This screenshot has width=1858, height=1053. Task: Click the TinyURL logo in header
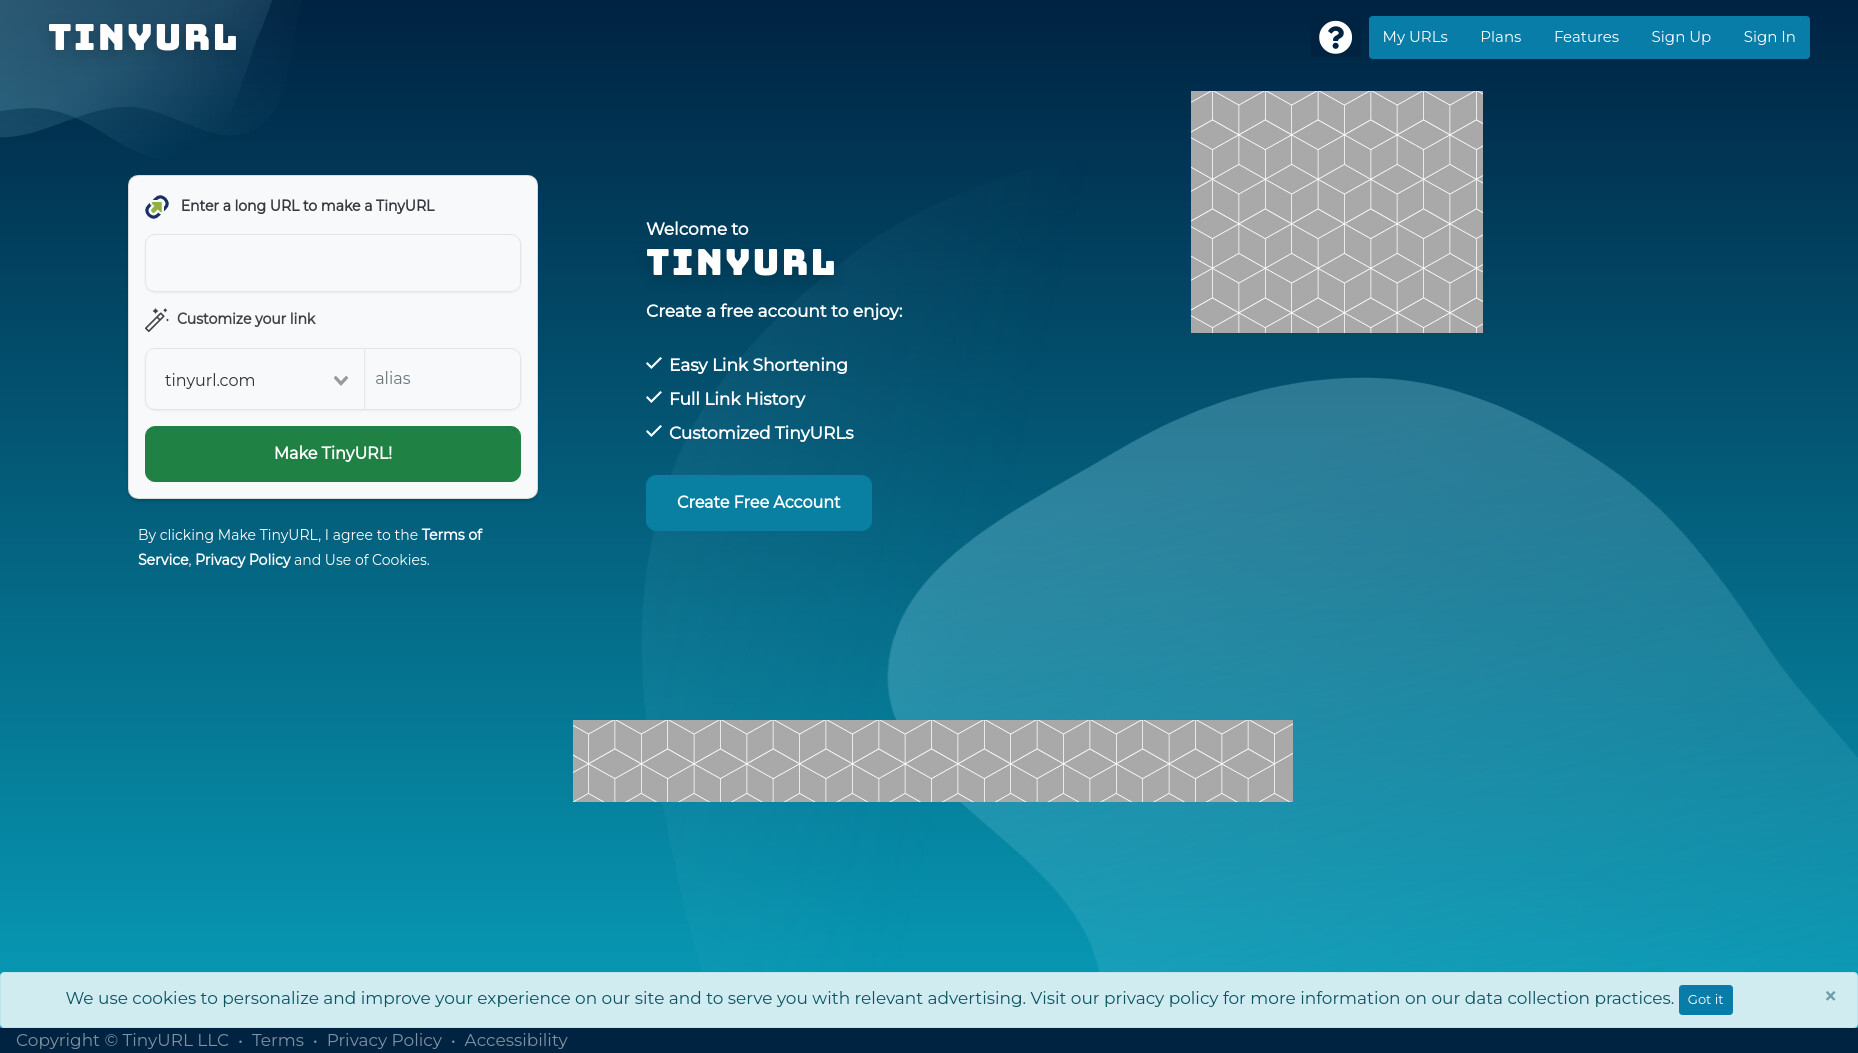click(143, 38)
